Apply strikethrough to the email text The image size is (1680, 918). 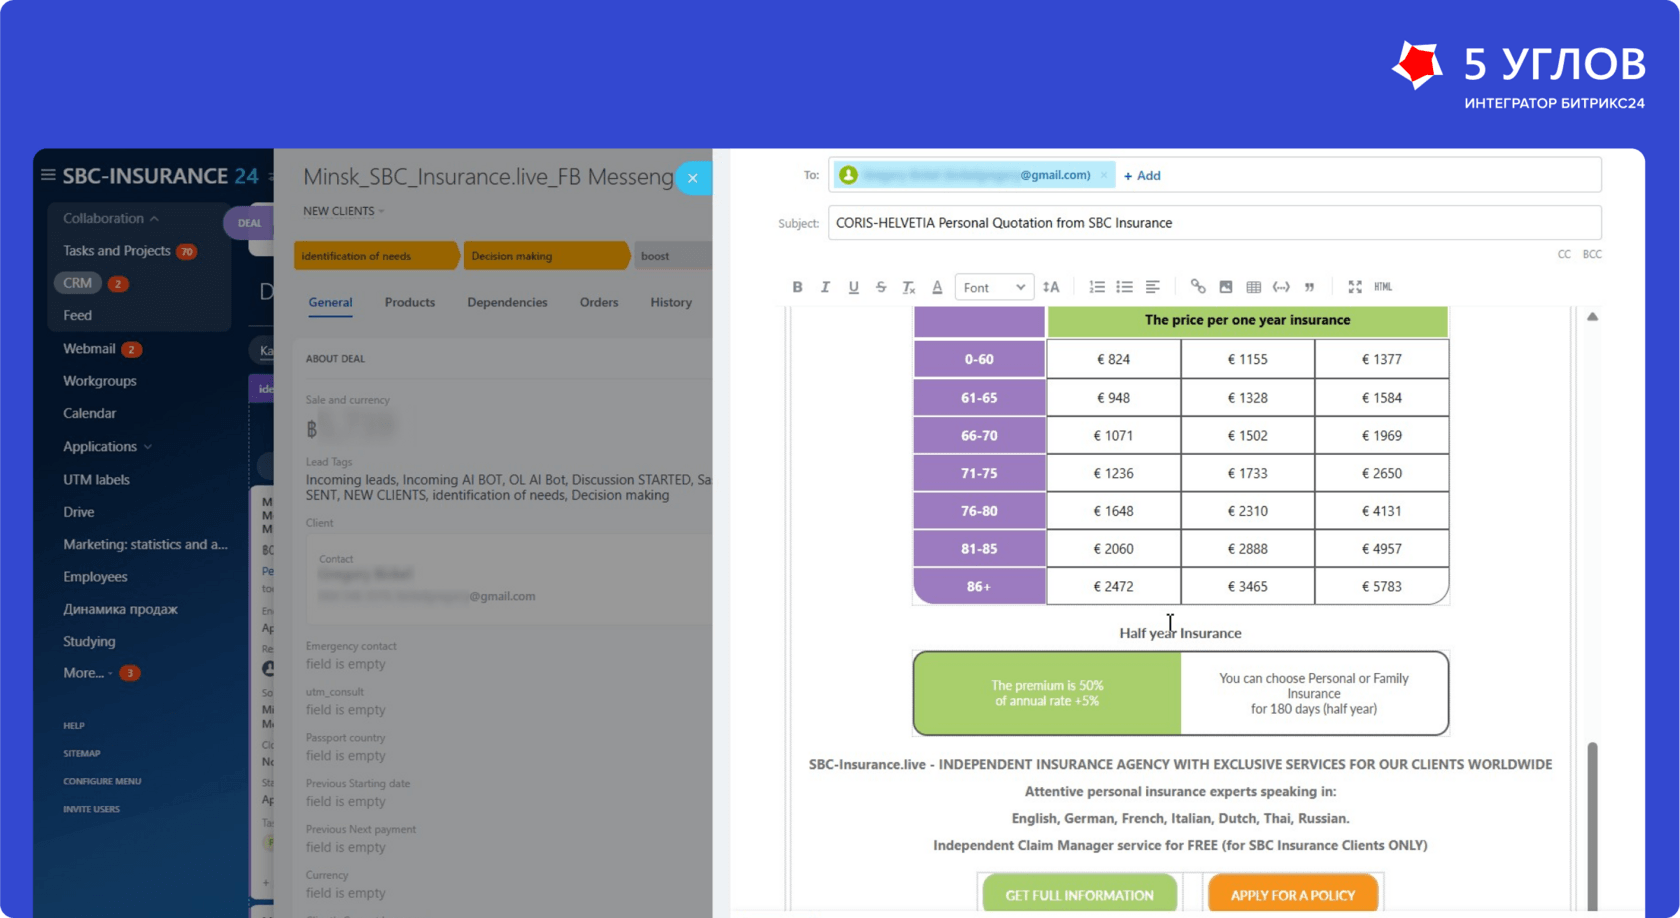[881, 287]
